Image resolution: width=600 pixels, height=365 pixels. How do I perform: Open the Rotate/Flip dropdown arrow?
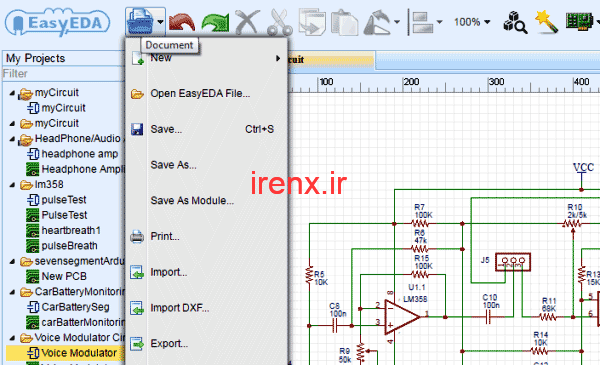(397, 22)
